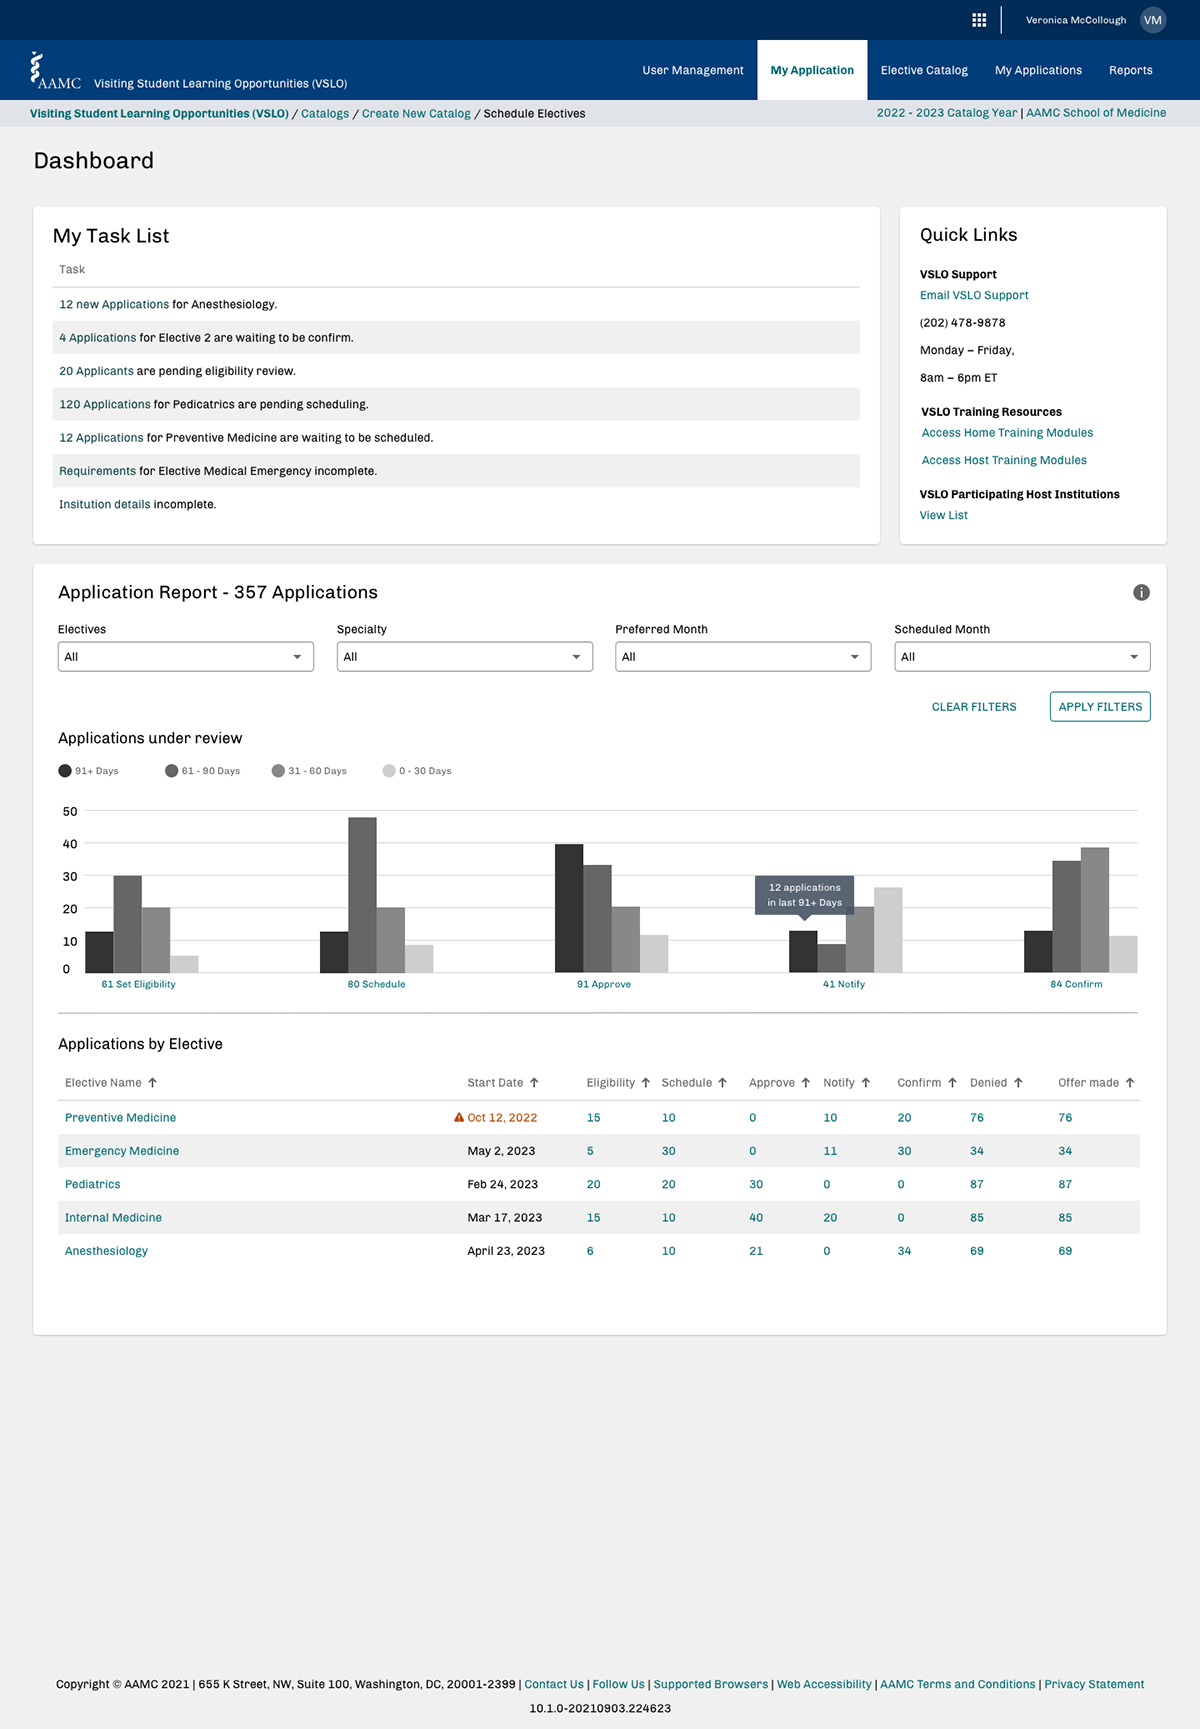Sort by Offer made column arrow
The height and width of the screenshot is (1729, 1200).
[x=1130, y=1083]
